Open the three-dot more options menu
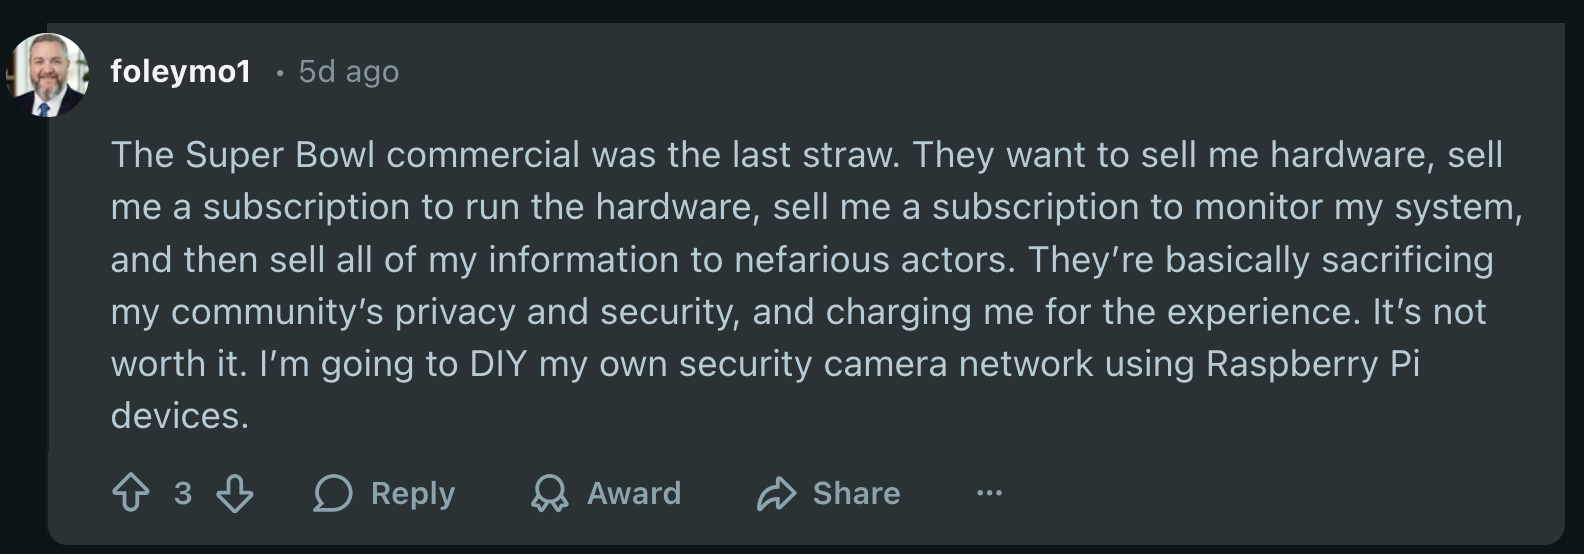 989,493
